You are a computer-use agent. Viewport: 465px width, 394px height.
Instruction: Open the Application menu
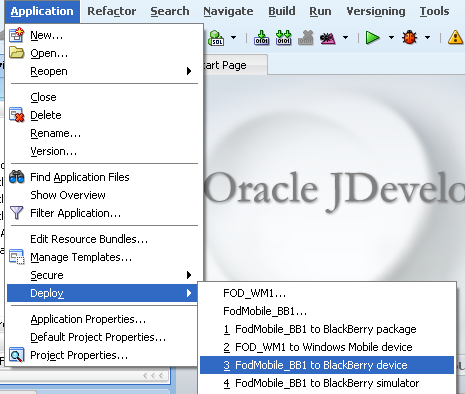[42, 11]
